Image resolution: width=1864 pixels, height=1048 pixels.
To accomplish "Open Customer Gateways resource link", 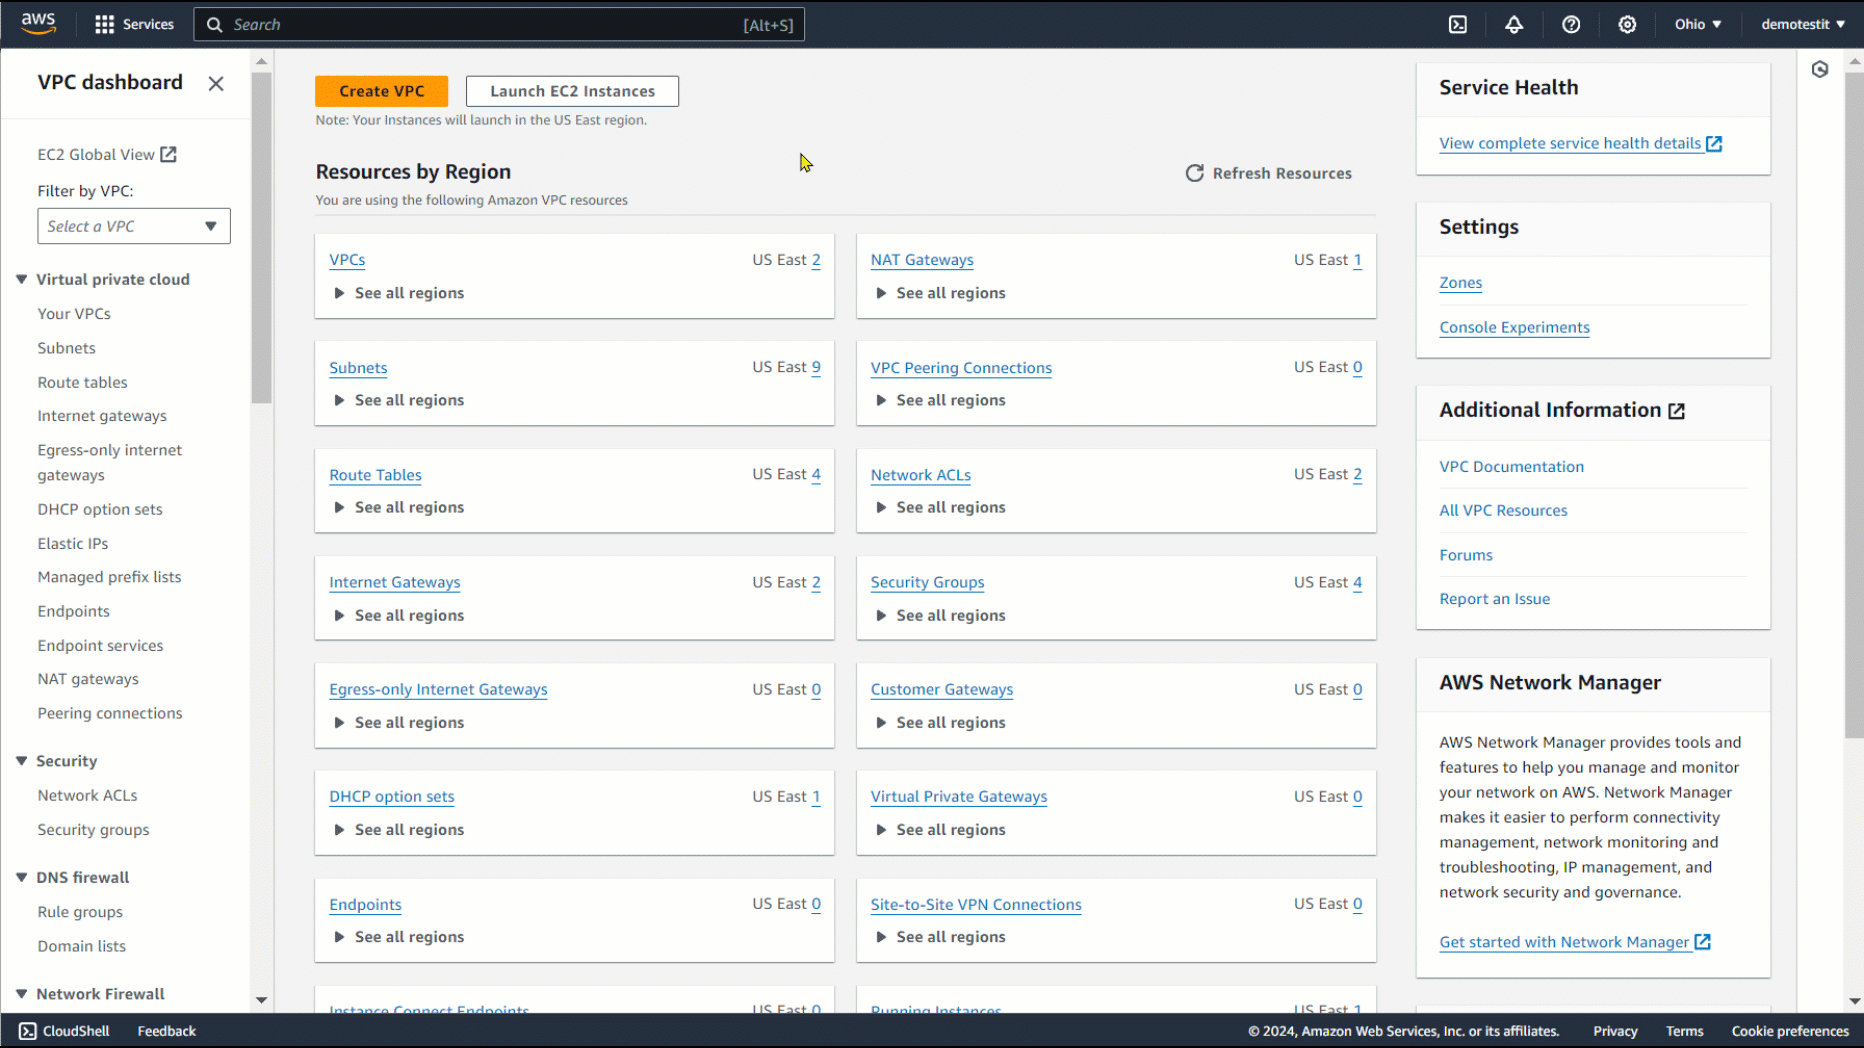I will point(942,690).
